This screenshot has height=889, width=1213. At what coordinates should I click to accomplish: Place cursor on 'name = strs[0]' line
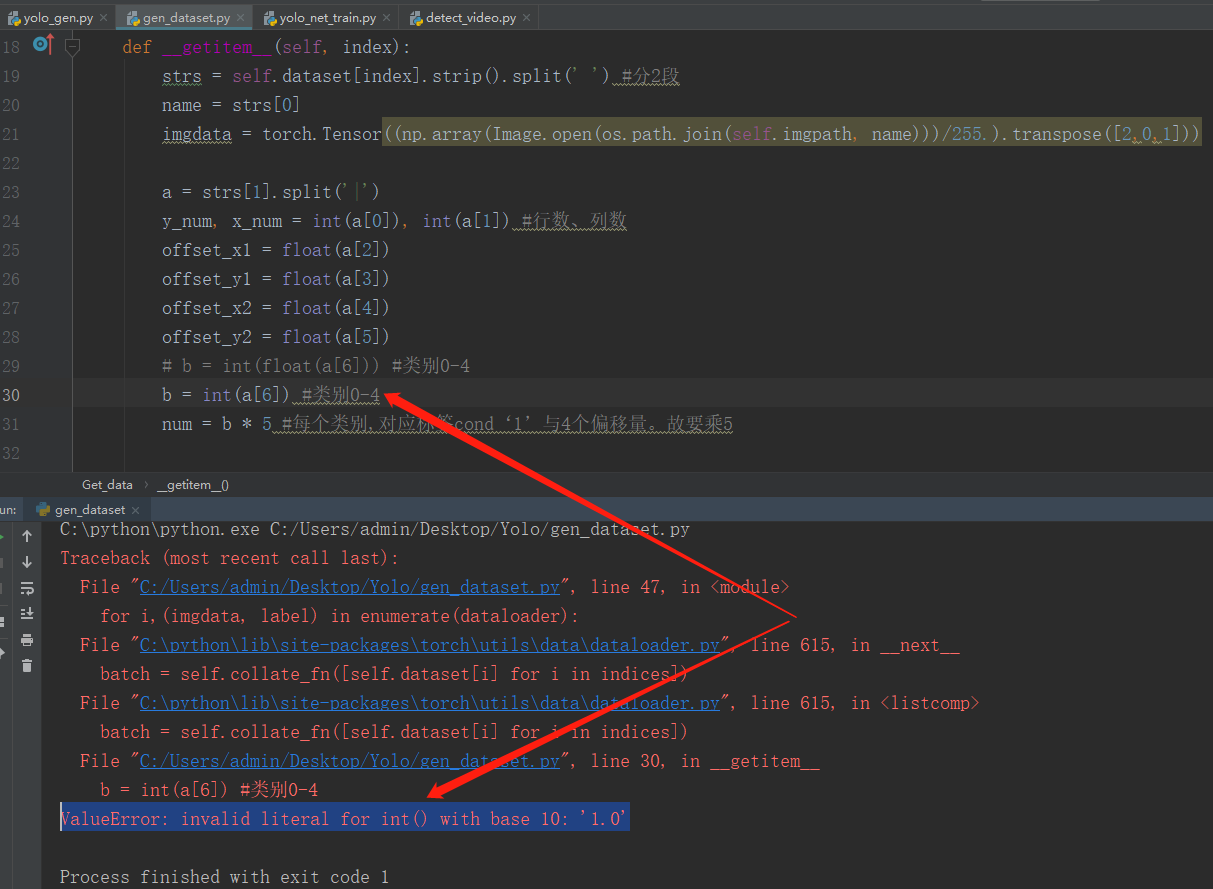(231, 105)
